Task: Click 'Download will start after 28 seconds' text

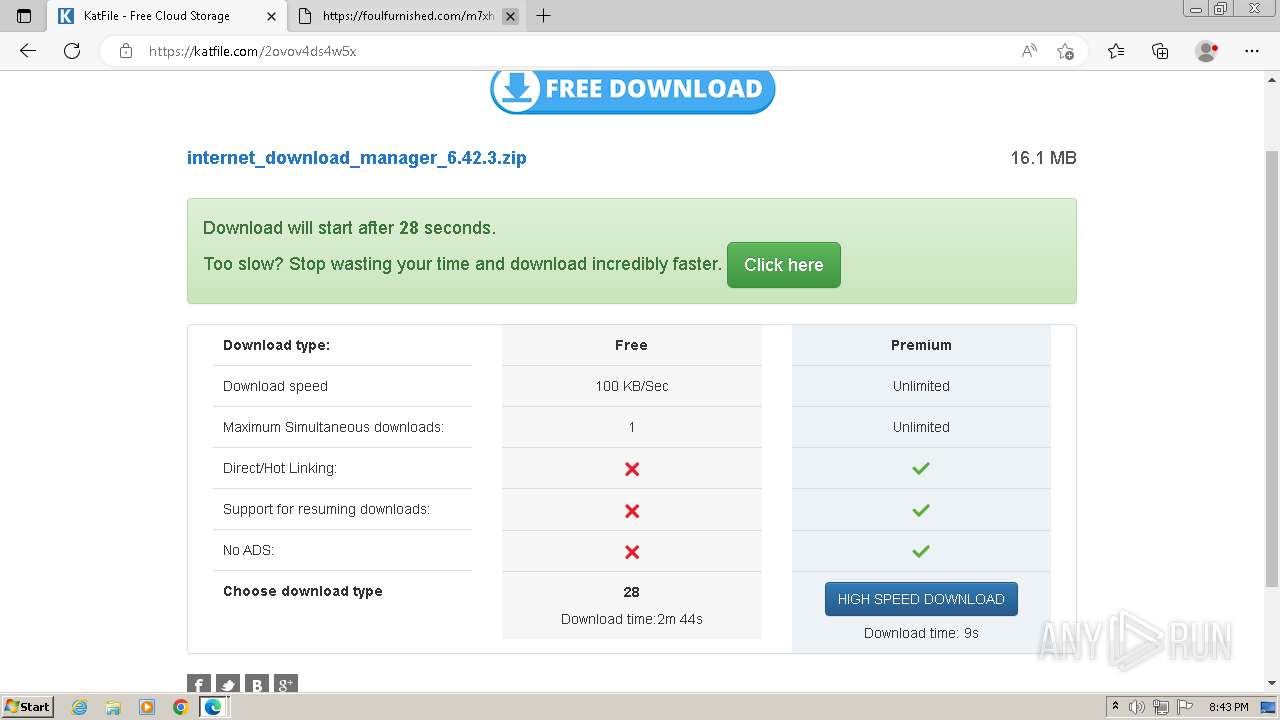Action: pos(349,228)
